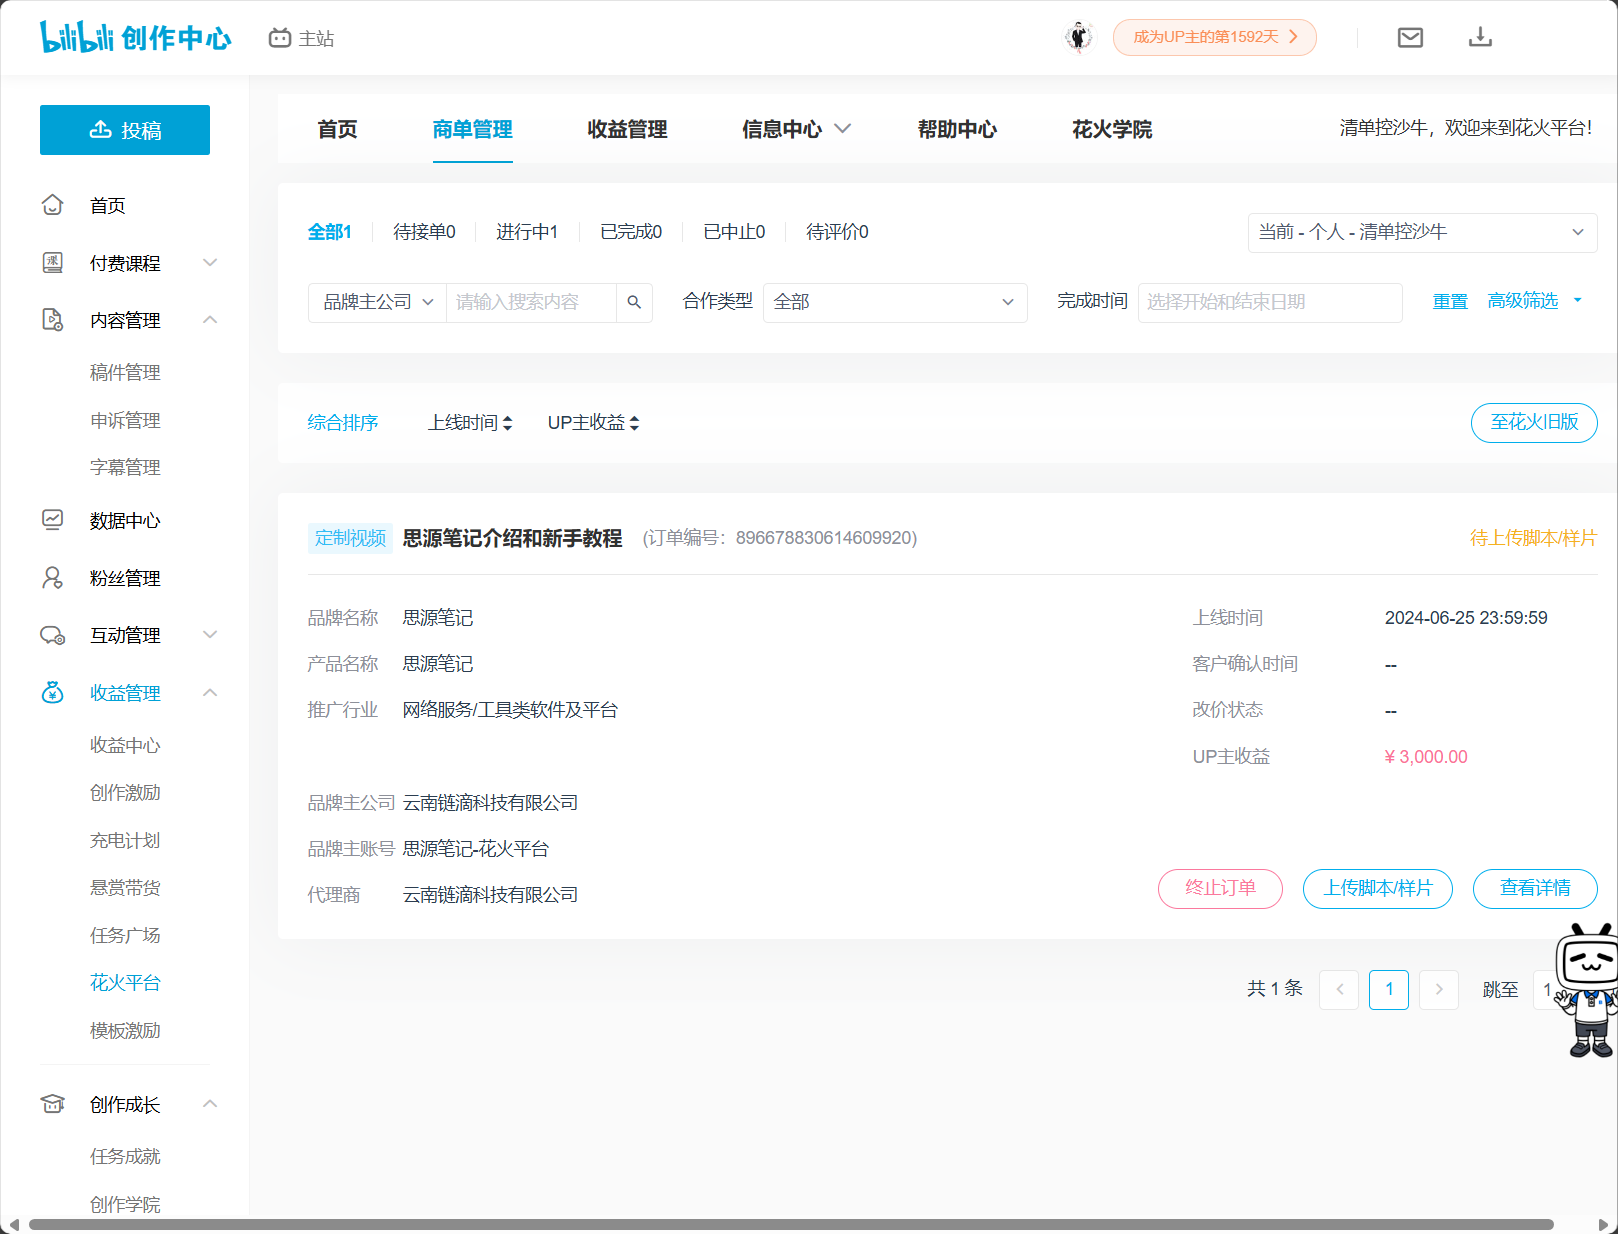This screenshot has width=1618, height=1234.
Task: Click 上传脚本/样片 button
Action: tap(1378, 888)
